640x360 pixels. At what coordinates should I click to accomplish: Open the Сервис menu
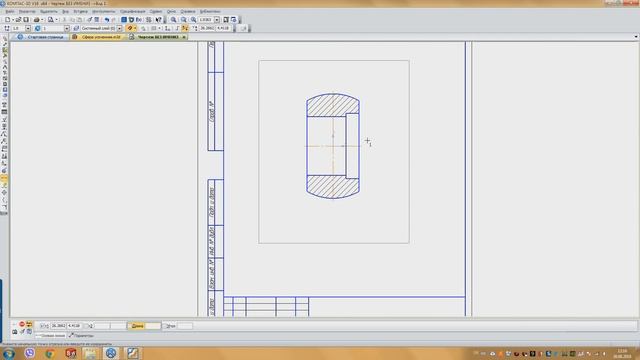click(156, 11)
